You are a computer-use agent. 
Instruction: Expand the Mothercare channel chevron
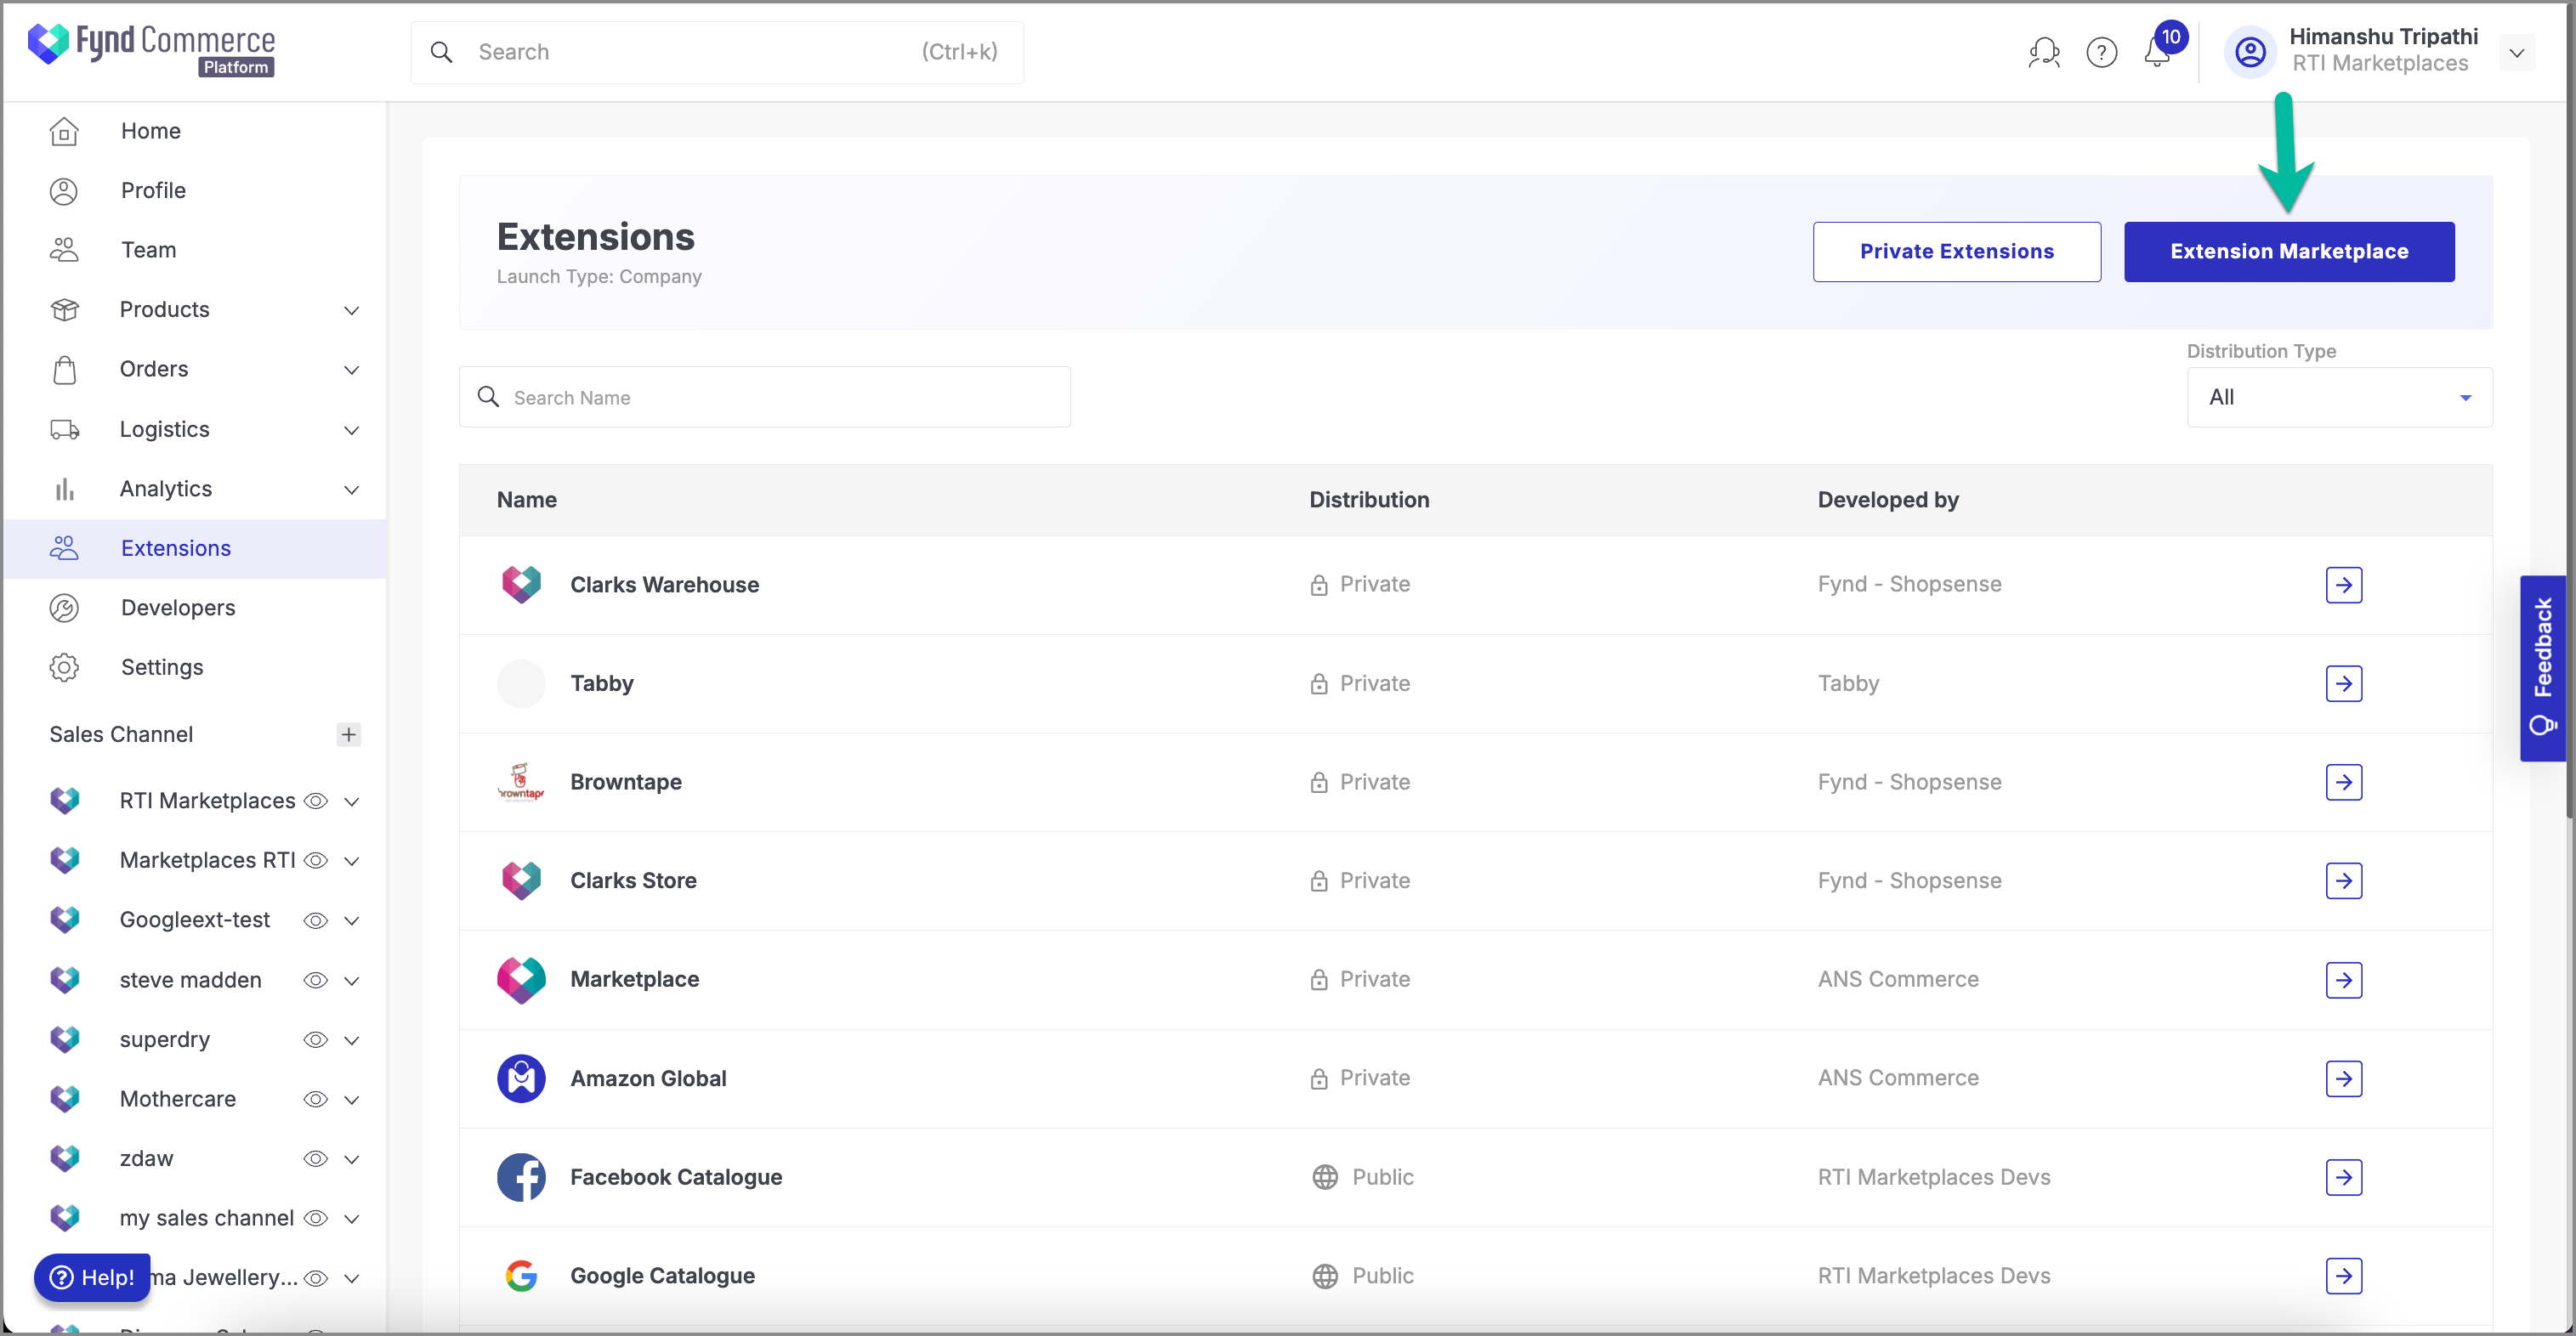351,1099
